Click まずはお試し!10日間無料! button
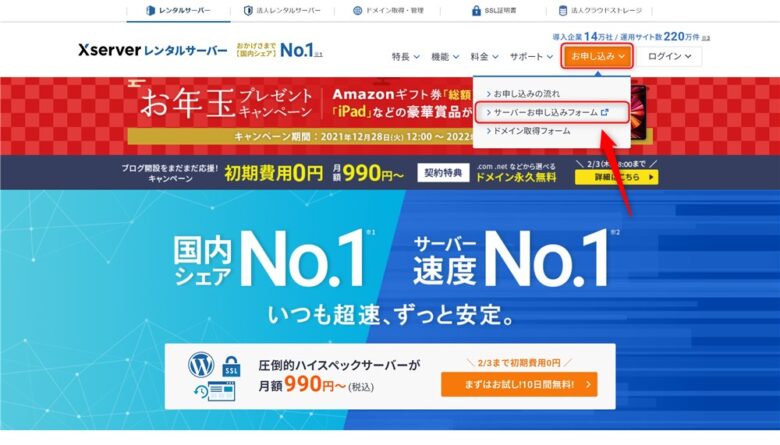Screen dimensions: 780x445 tap(519, 384)
